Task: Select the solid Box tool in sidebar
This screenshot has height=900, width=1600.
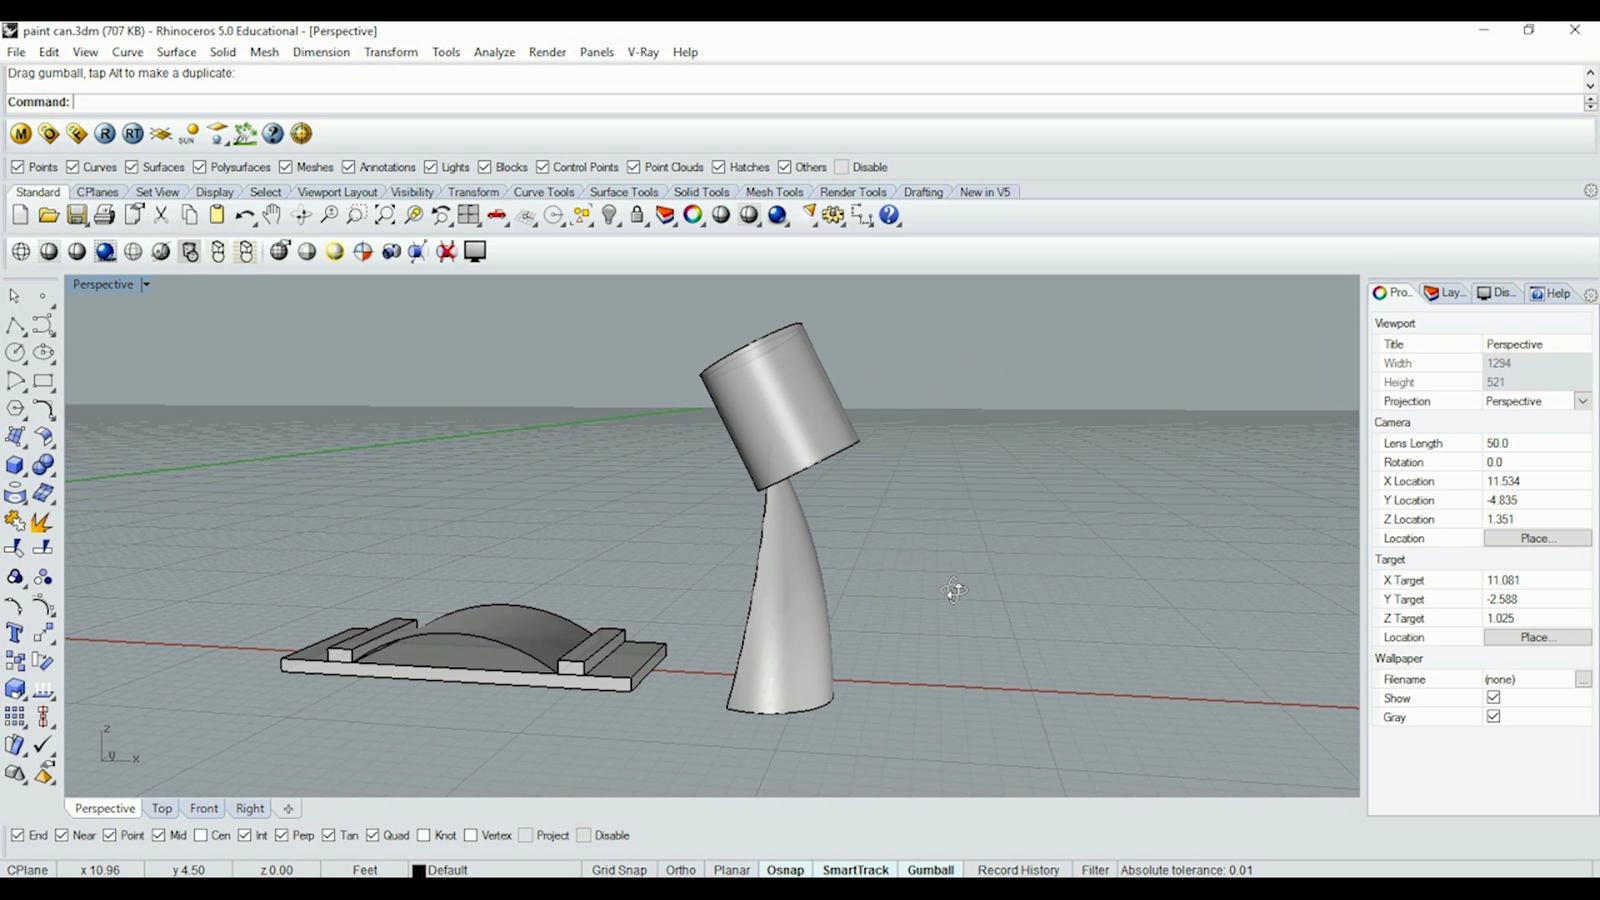Action: tap(14, 465)
